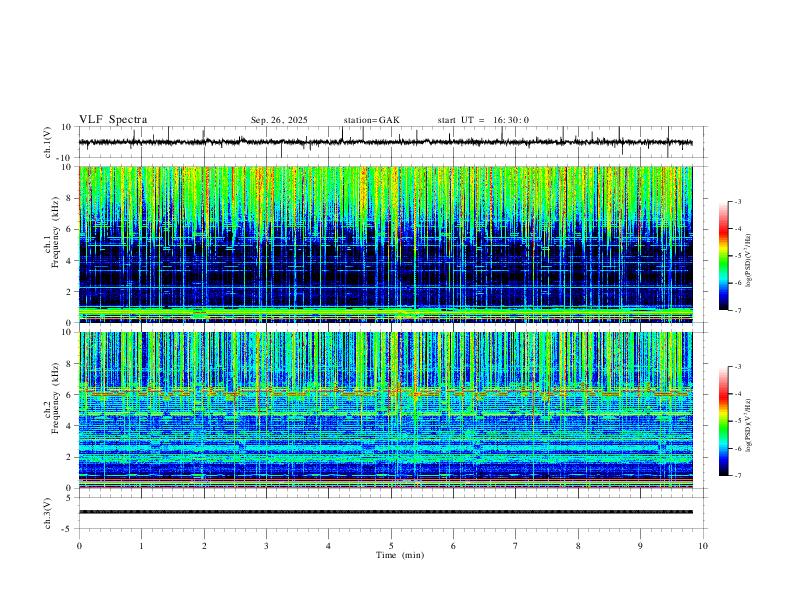Click the ch.1 Frequency (kHz) axis label

52,231
